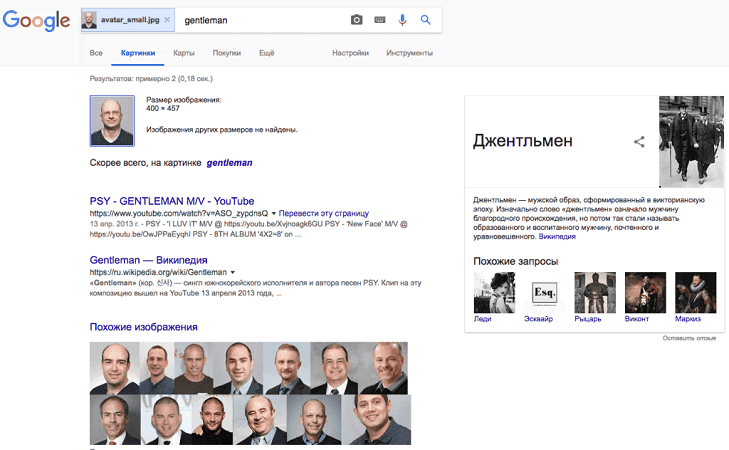Start voice search with microphone icon
This screenshot has width=729, height=450.
click(x=403, y=20)
